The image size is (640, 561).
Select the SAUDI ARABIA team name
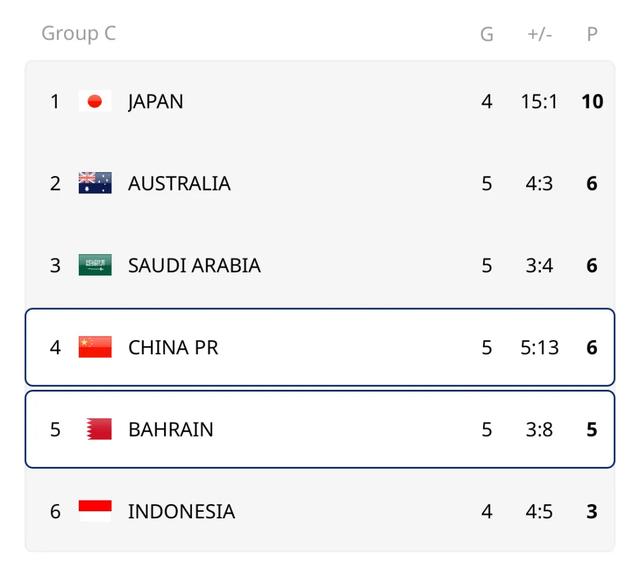[x=194, y=265]
